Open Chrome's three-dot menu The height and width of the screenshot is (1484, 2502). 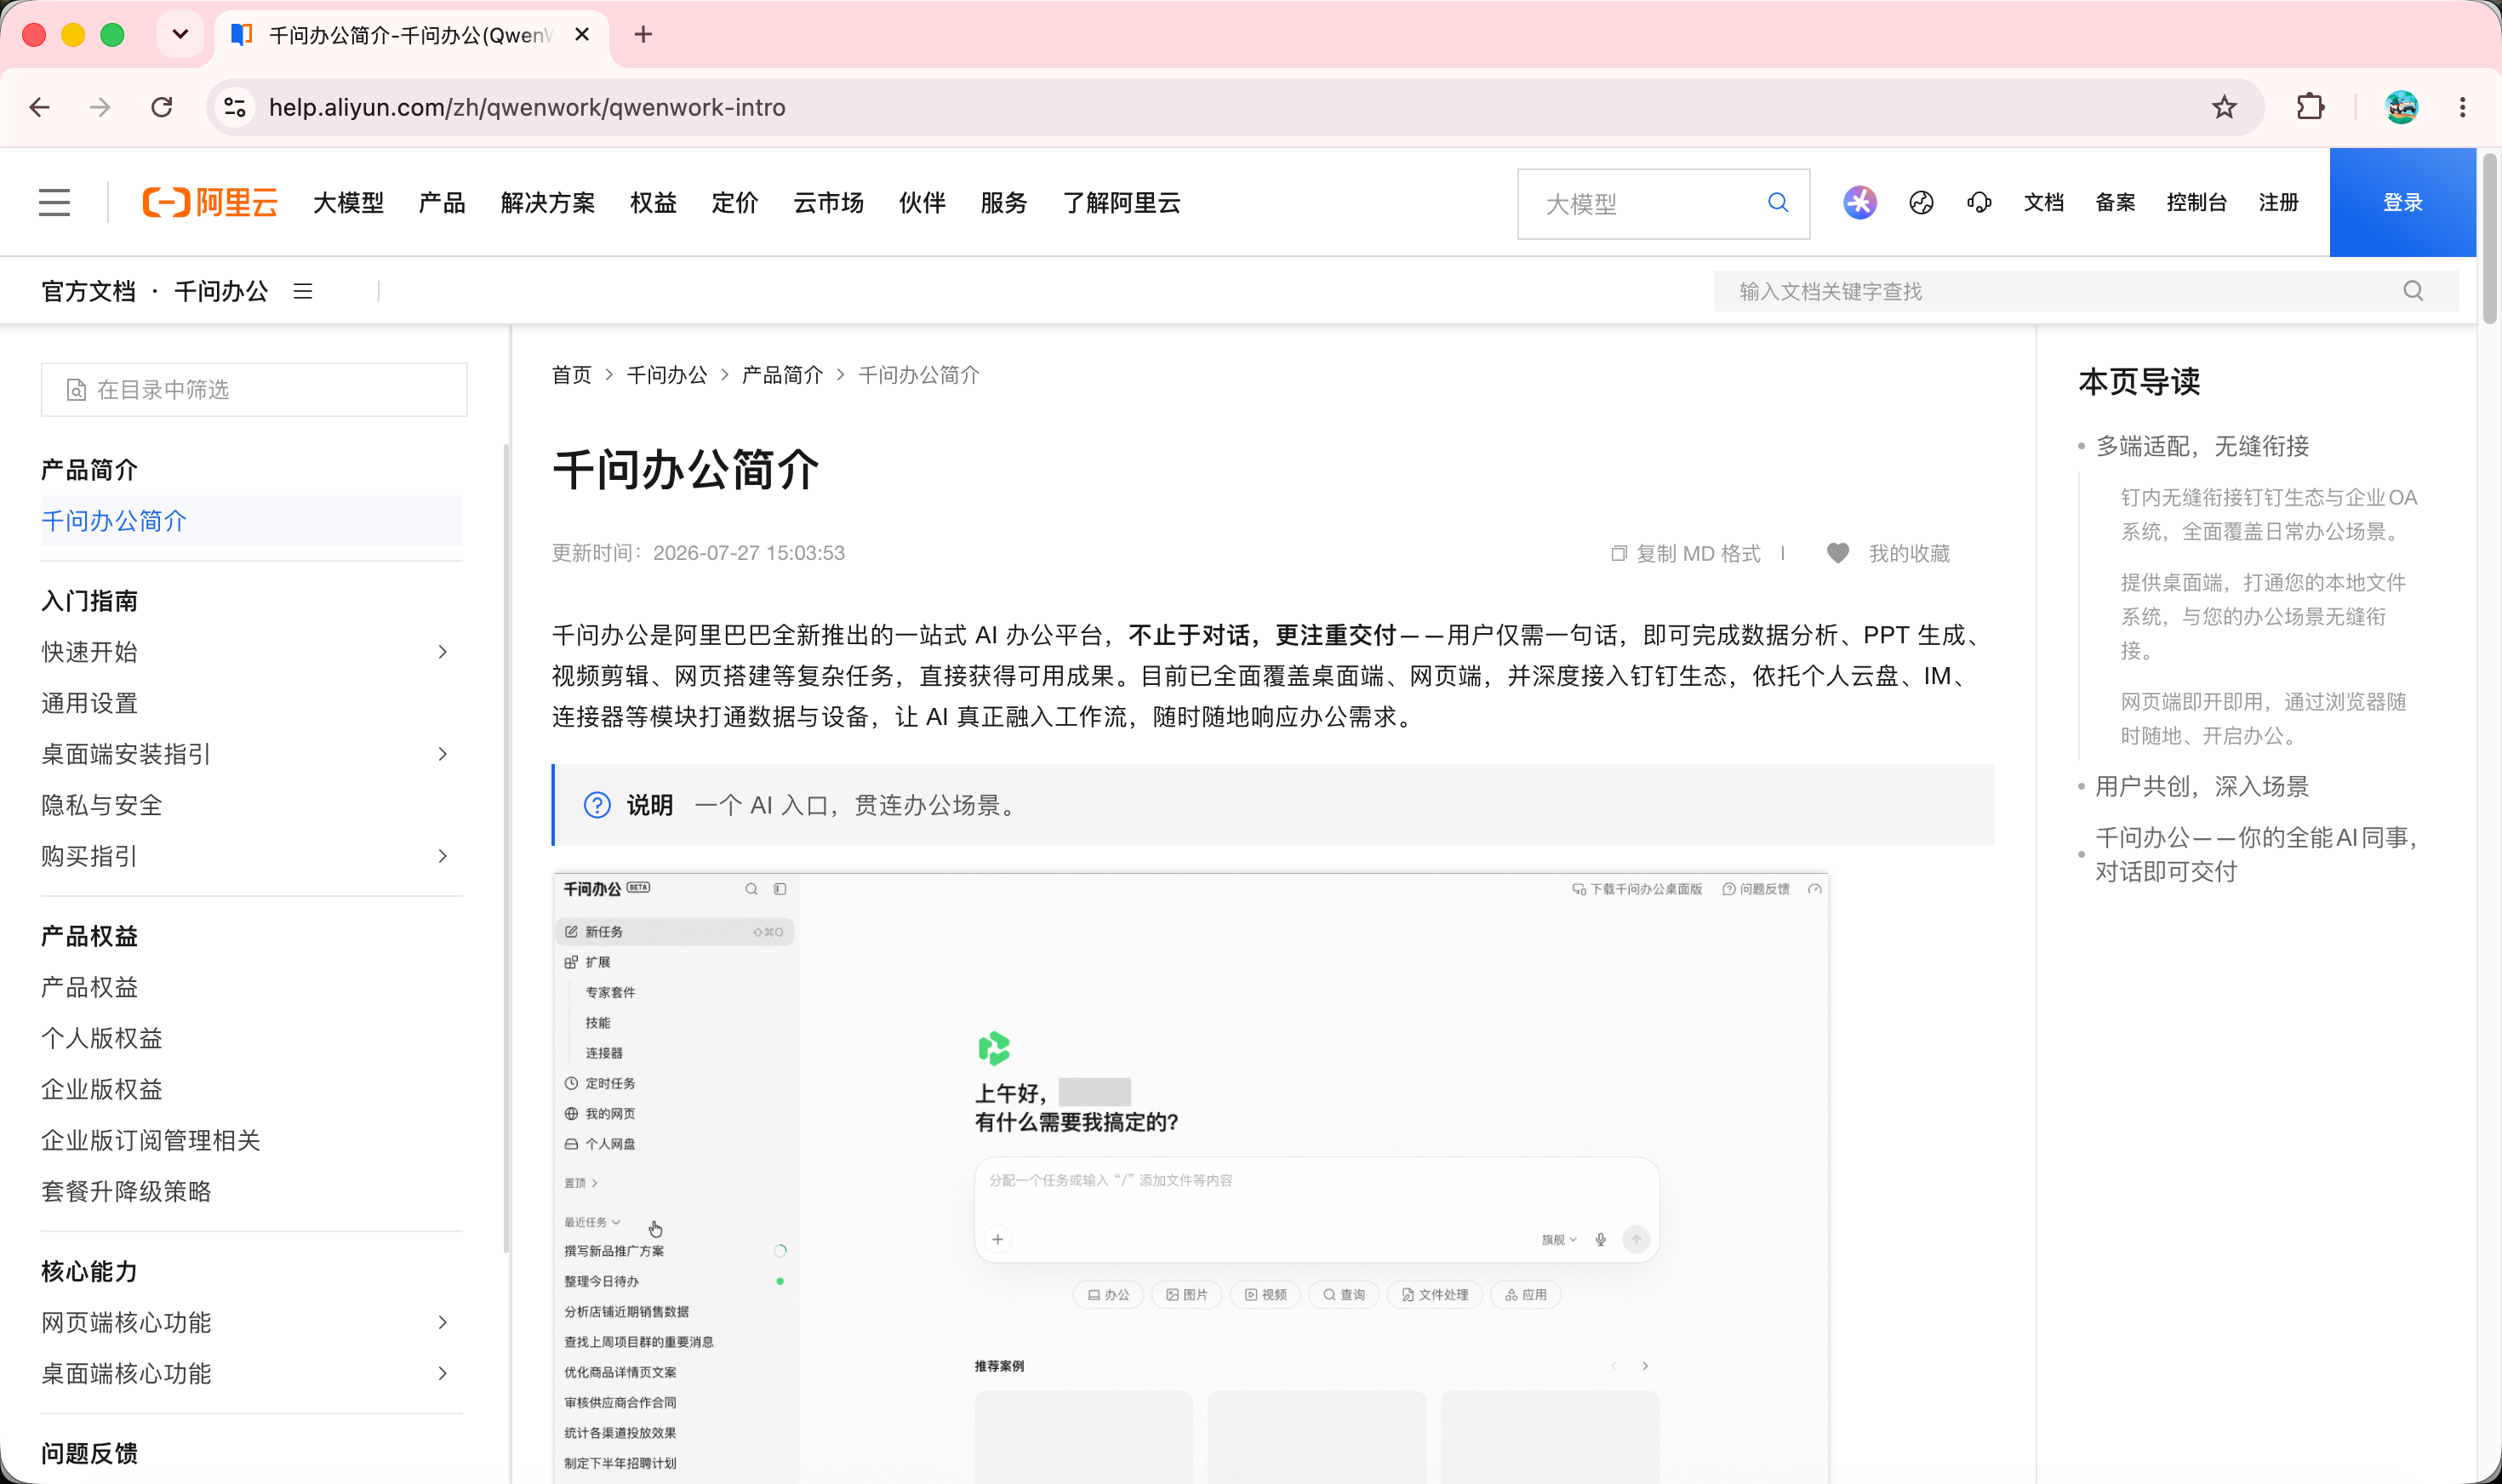(2462, 107)
